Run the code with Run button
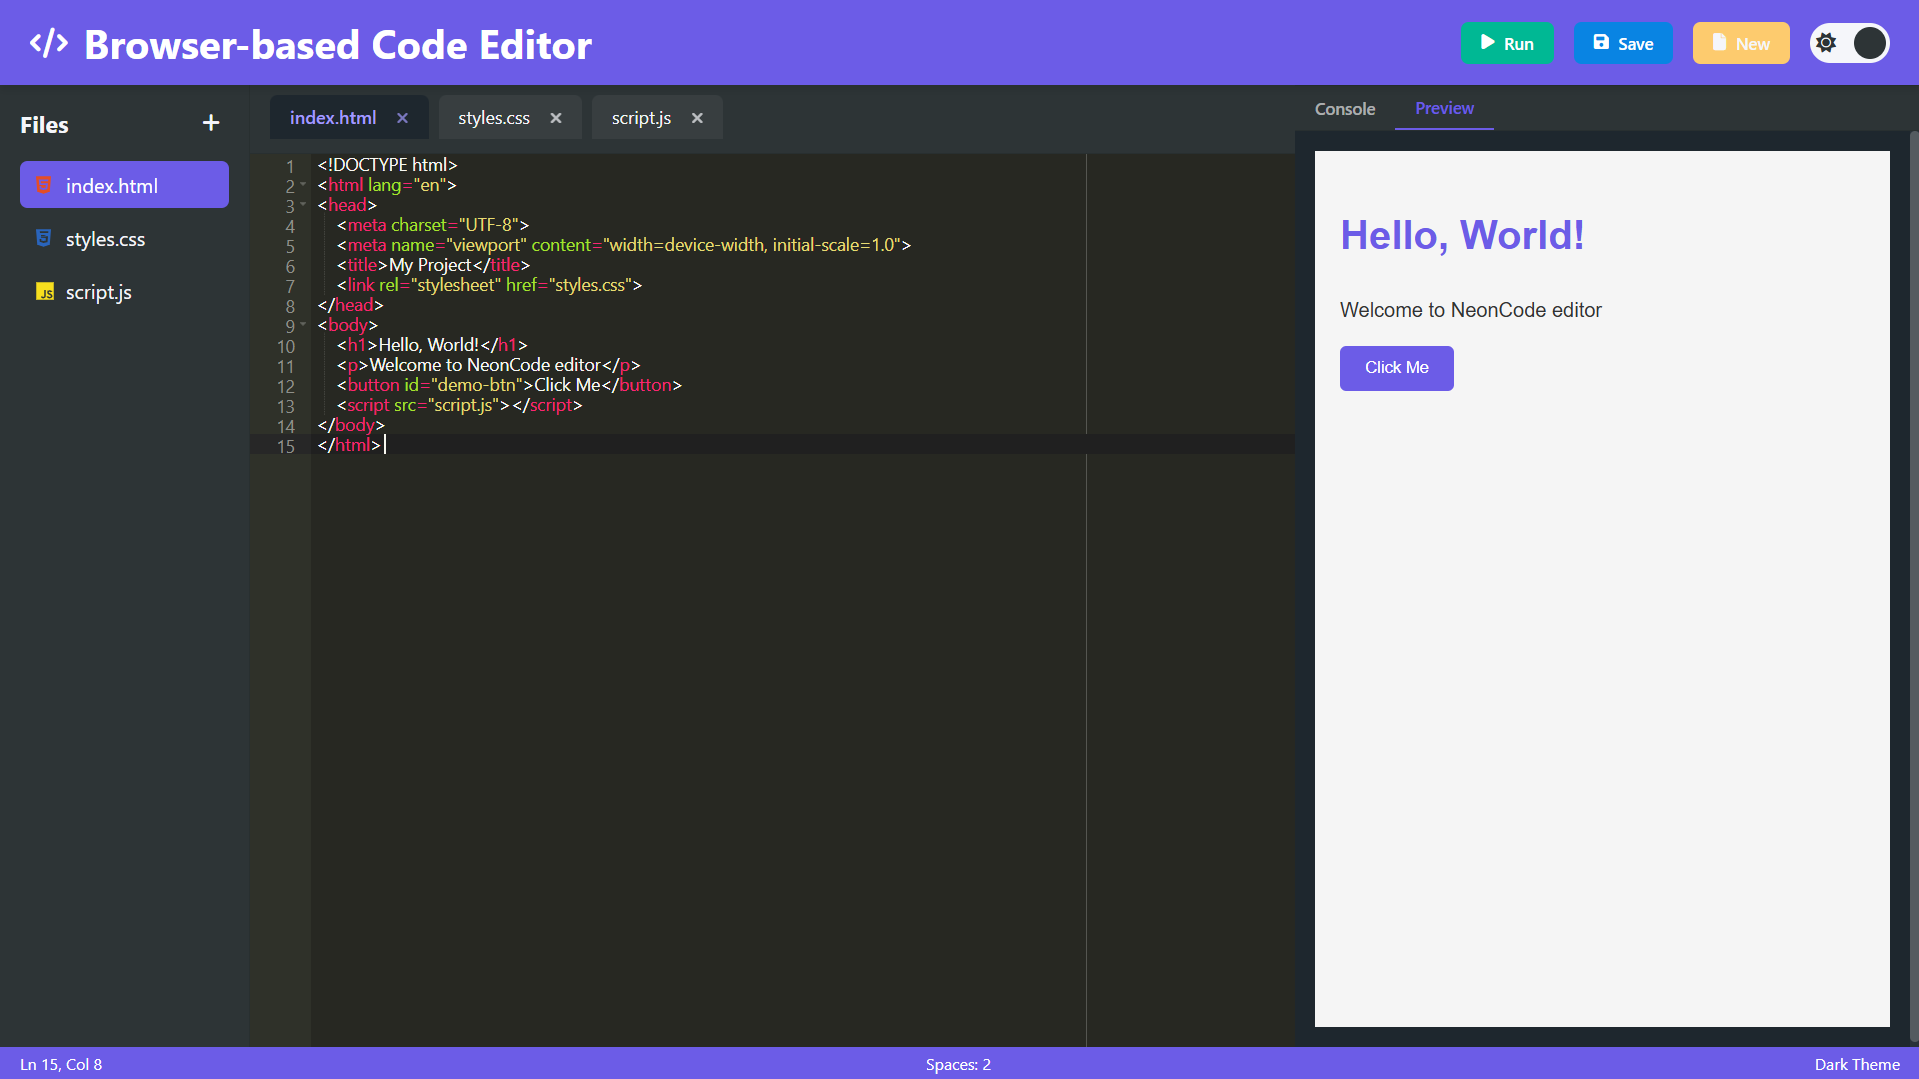This screenshot has width=1919, height=1079. [1507, 43]
